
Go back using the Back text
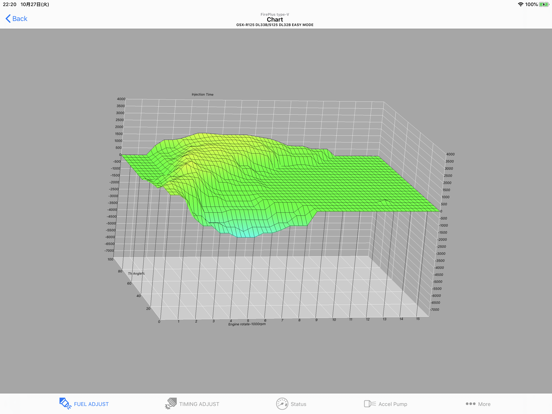[20, 19]
